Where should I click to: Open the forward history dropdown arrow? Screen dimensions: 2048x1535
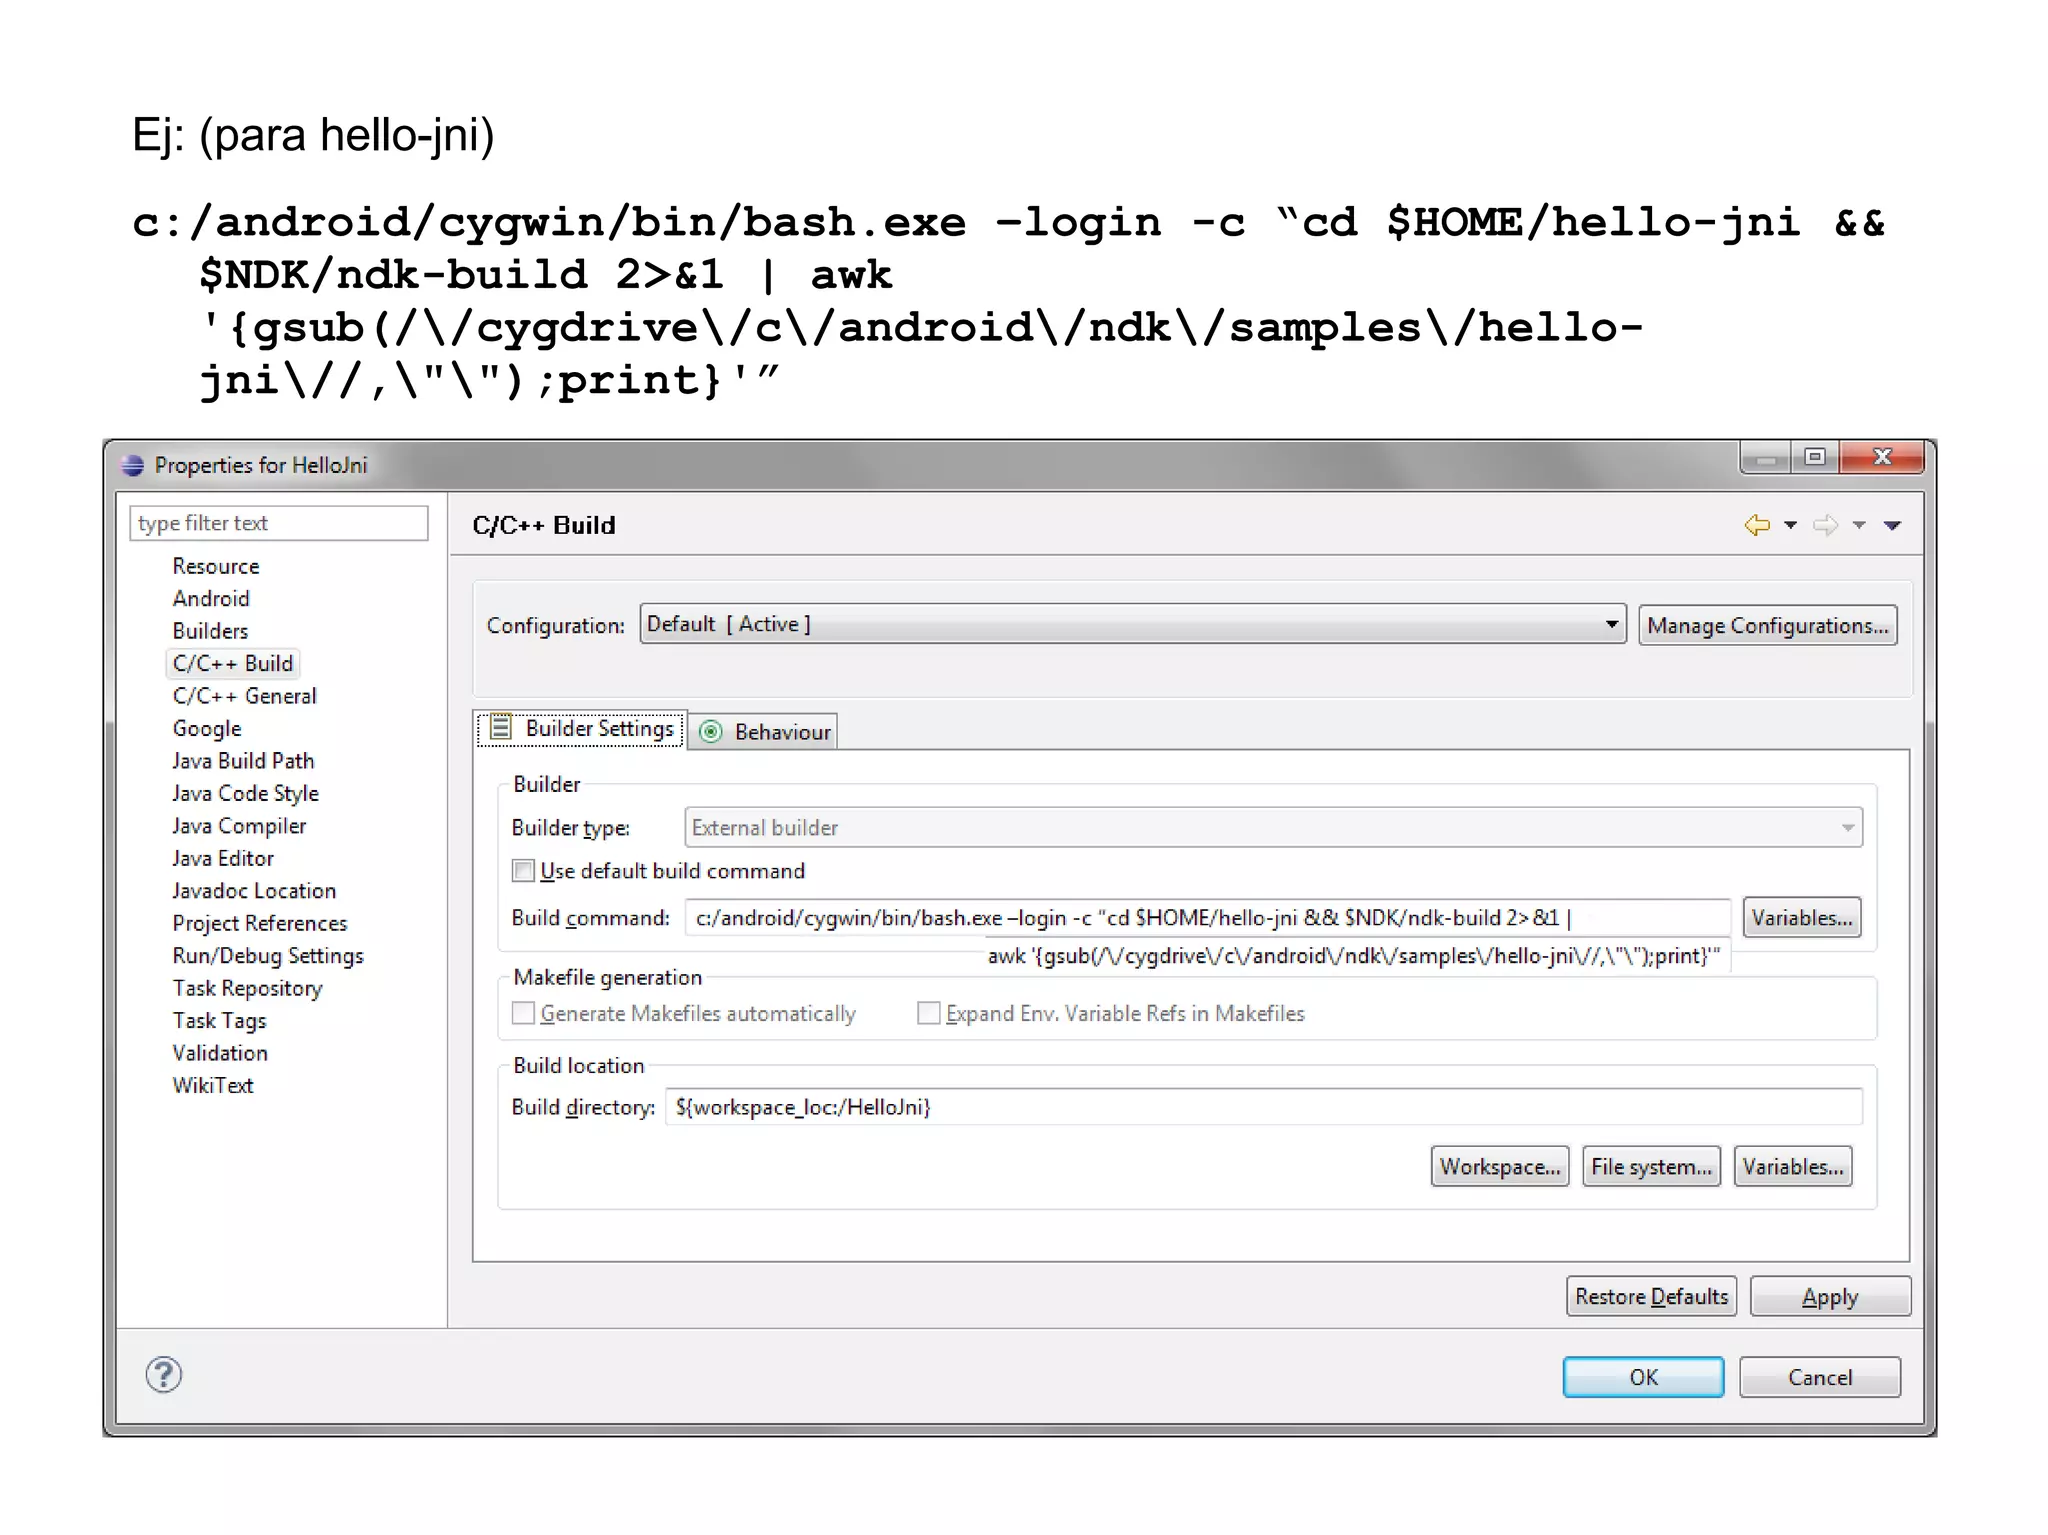click(1859, 525)
